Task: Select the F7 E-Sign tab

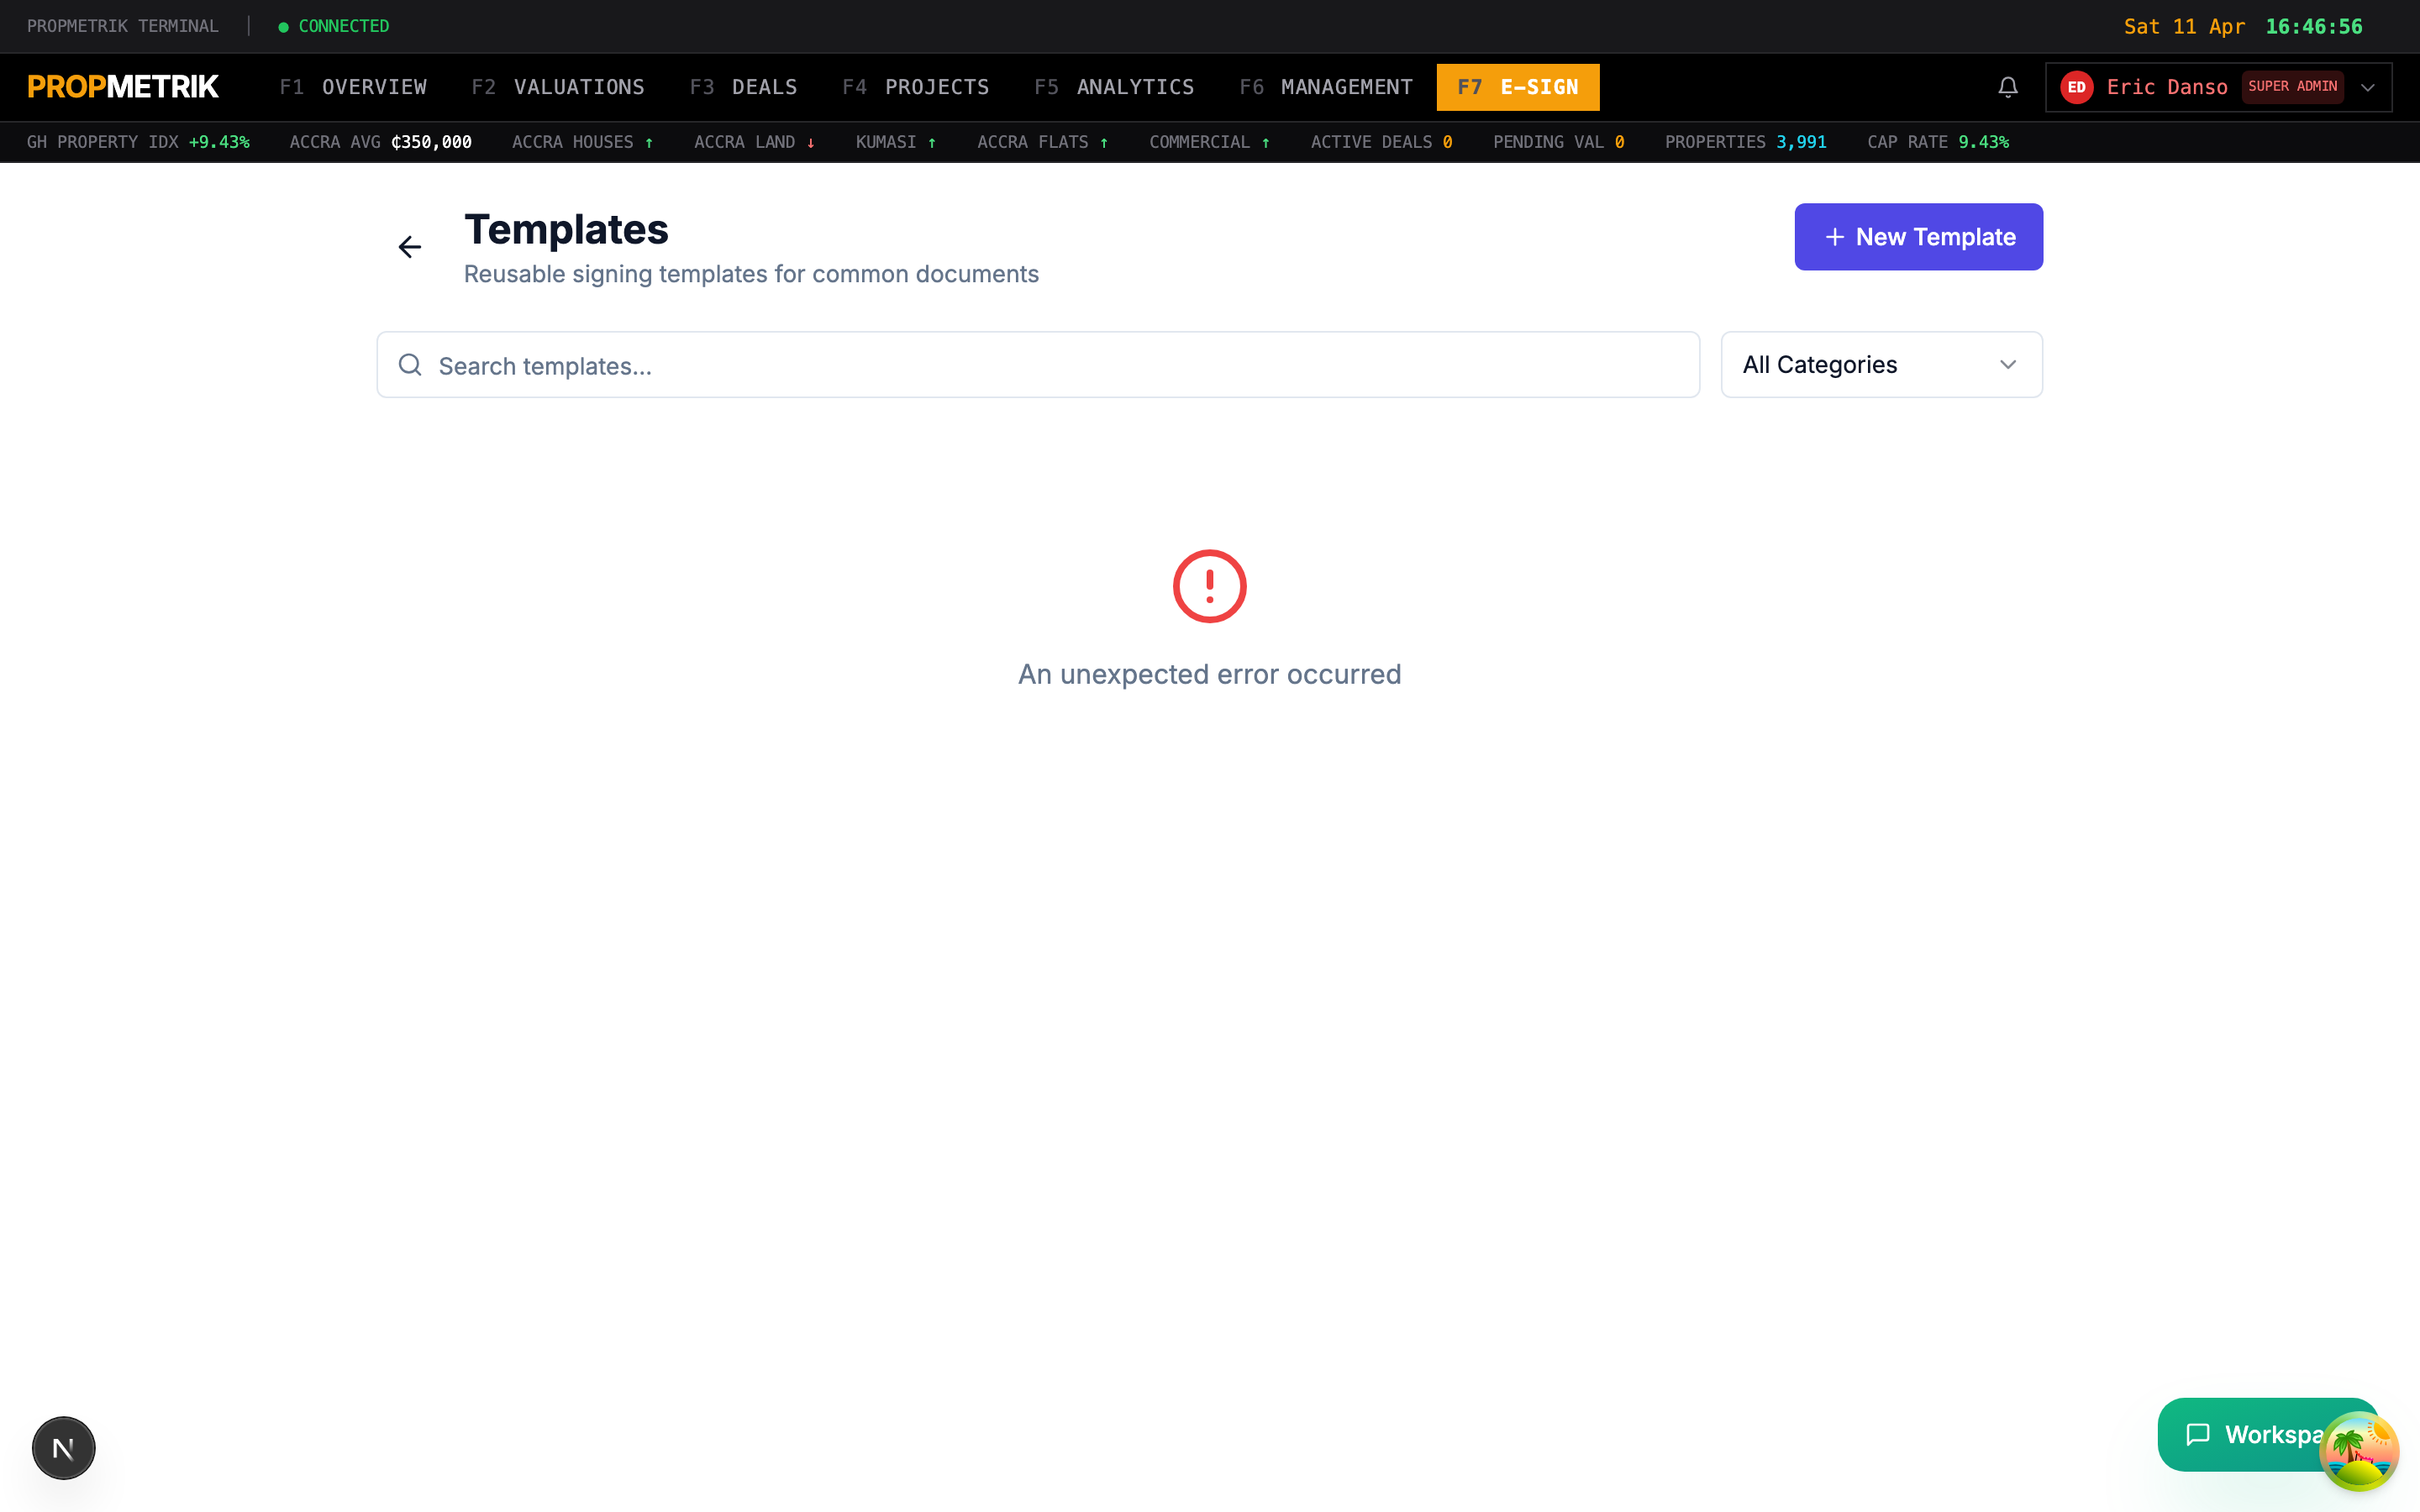Action: [x=1518, y=87]
